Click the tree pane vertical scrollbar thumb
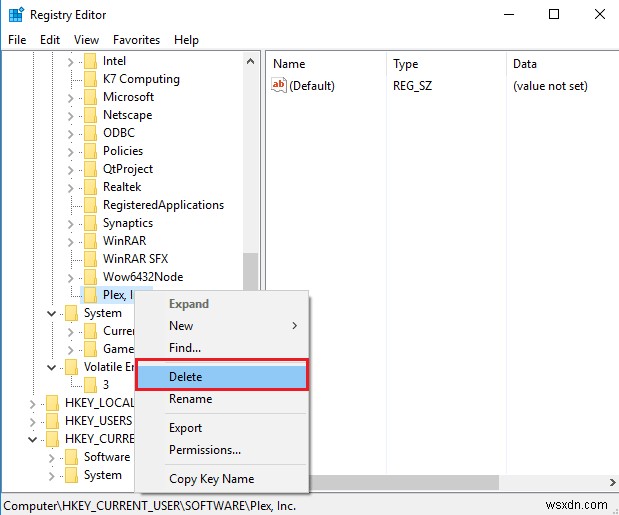Viewport: 619px width, 515px height. [x=250, y=272]
